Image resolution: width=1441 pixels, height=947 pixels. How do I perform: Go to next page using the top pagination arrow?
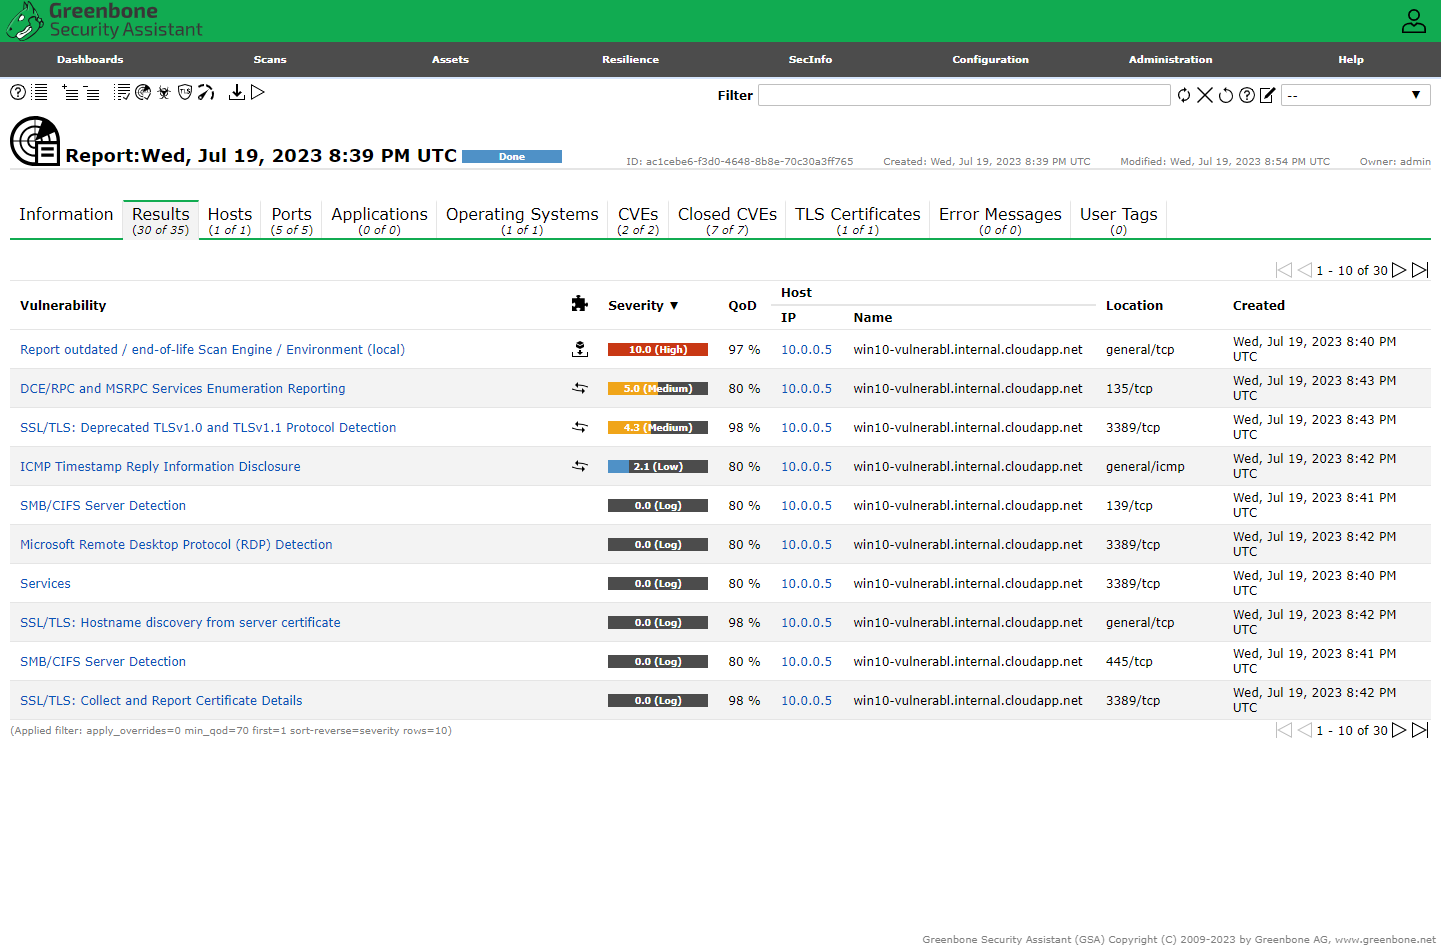[x=1399, y=270]
